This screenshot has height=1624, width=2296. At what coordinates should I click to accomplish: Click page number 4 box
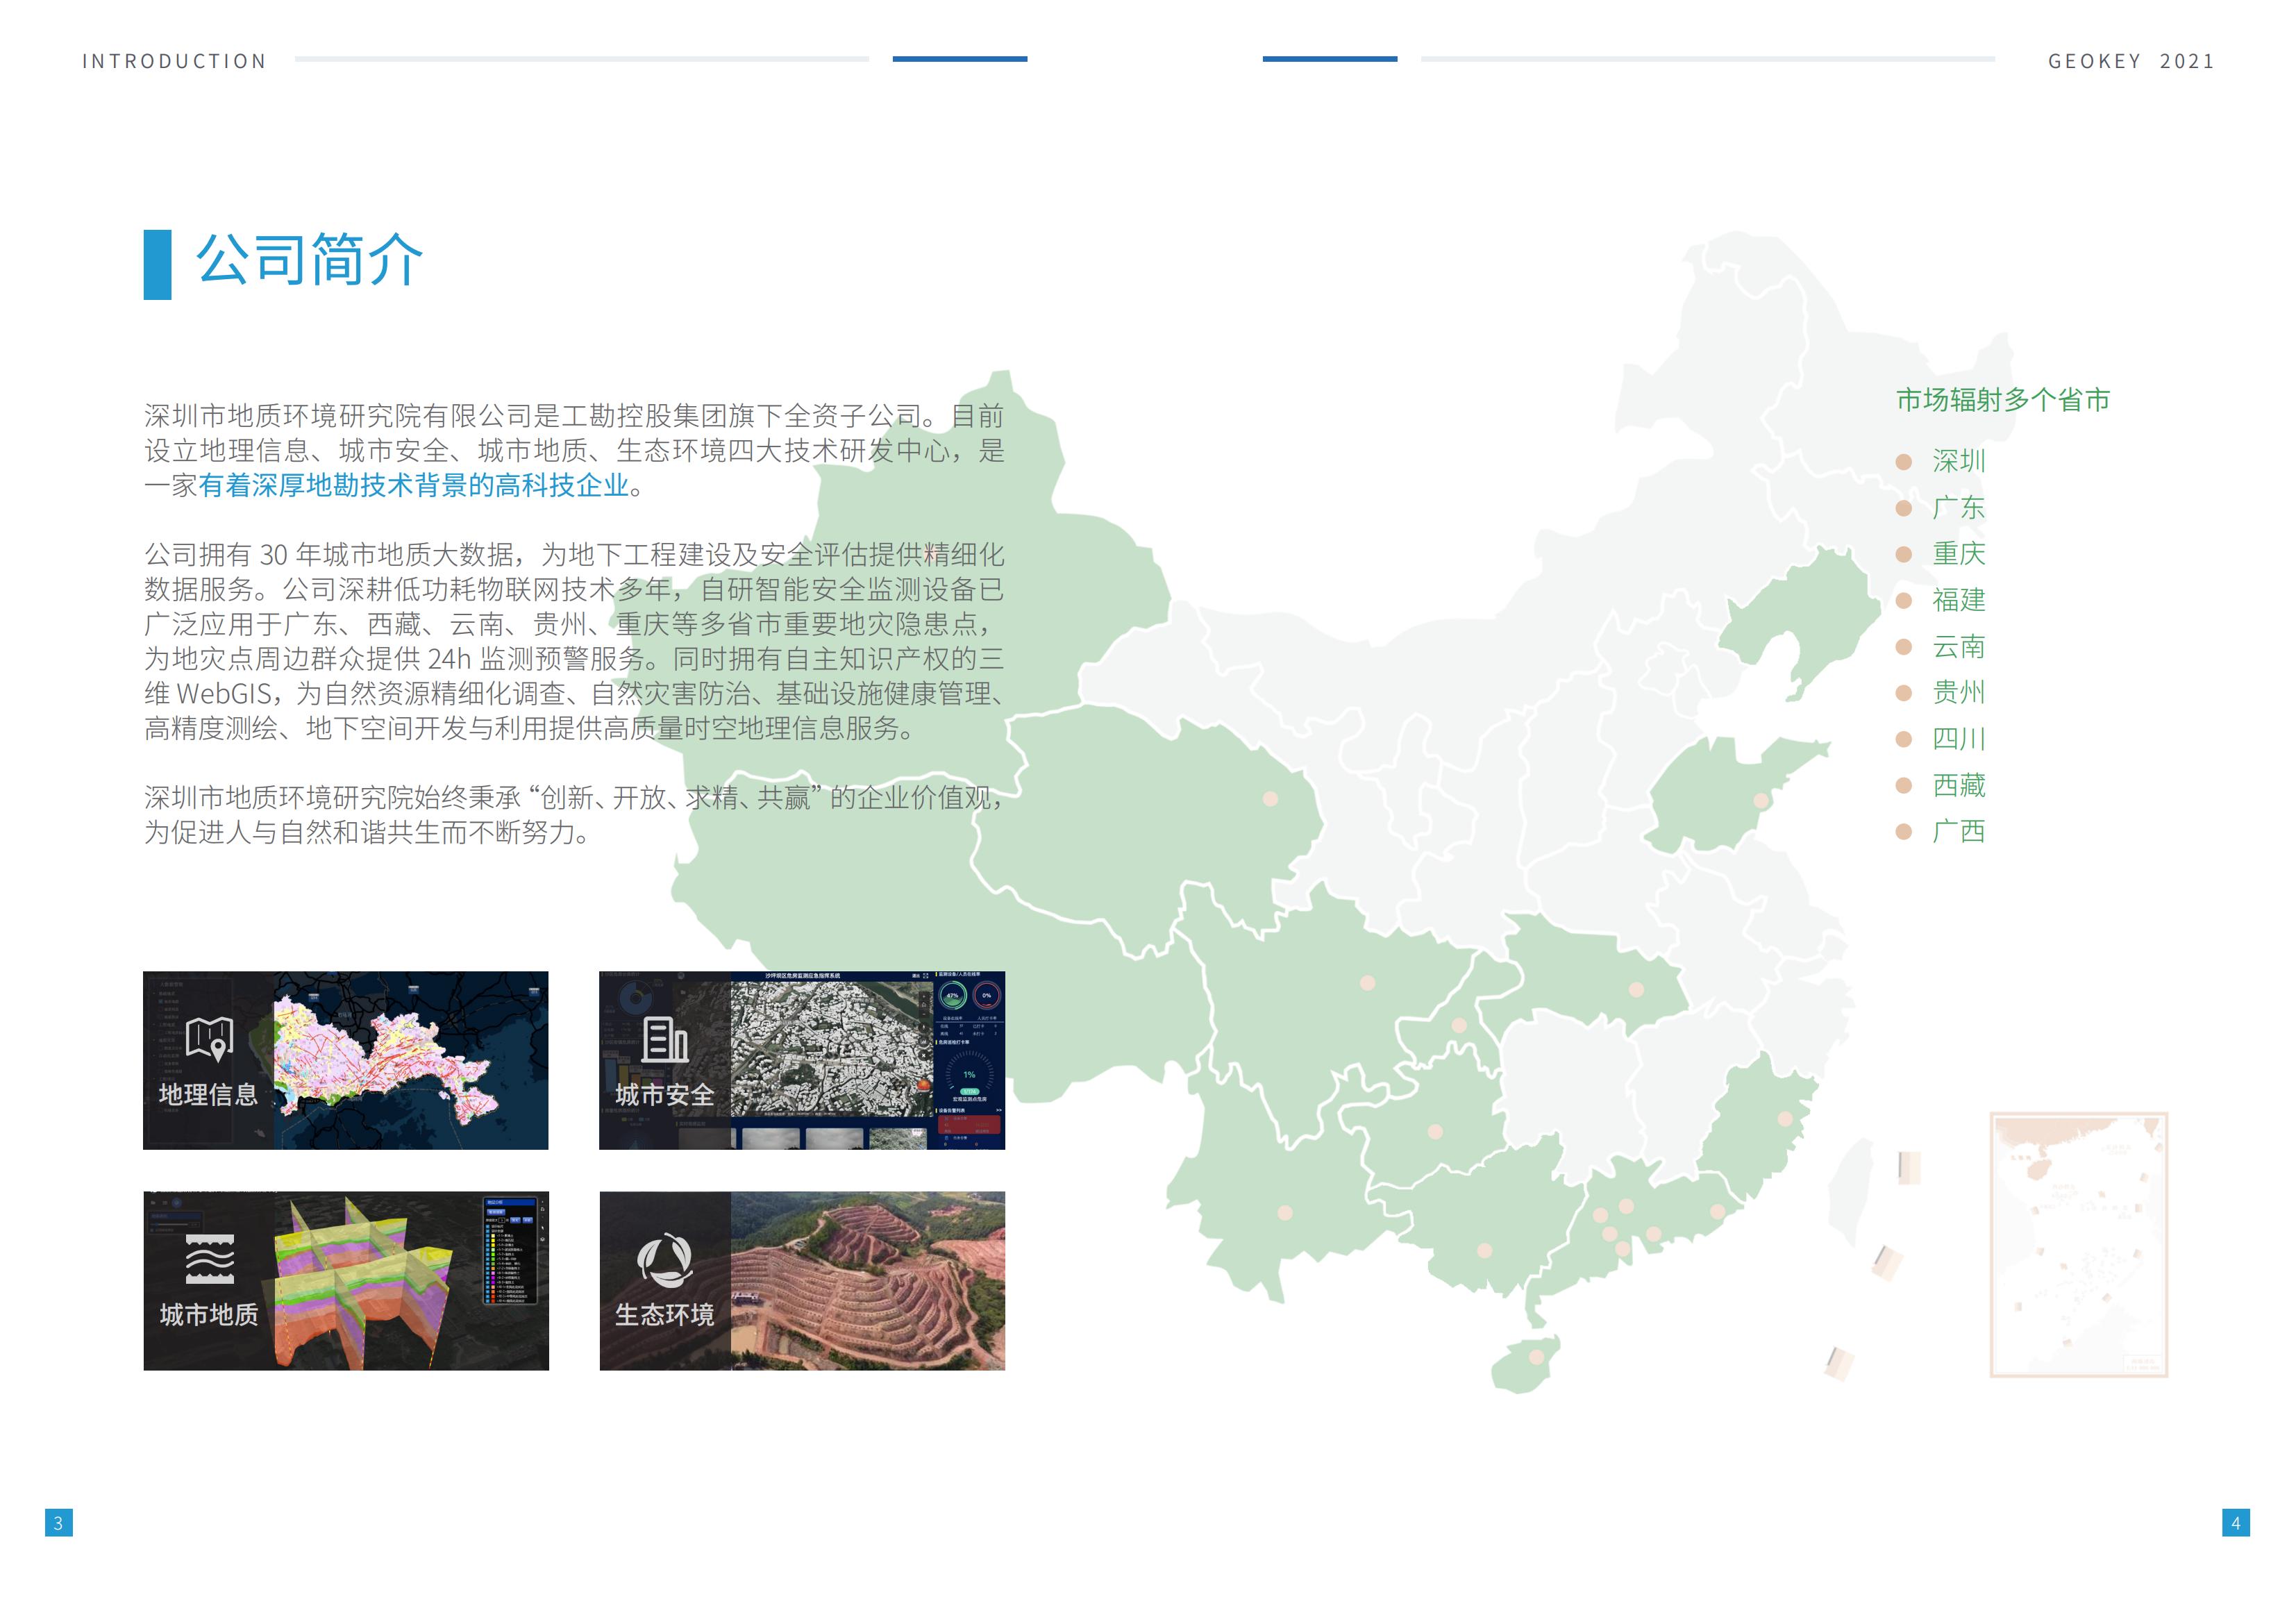pos(2236,1523)
